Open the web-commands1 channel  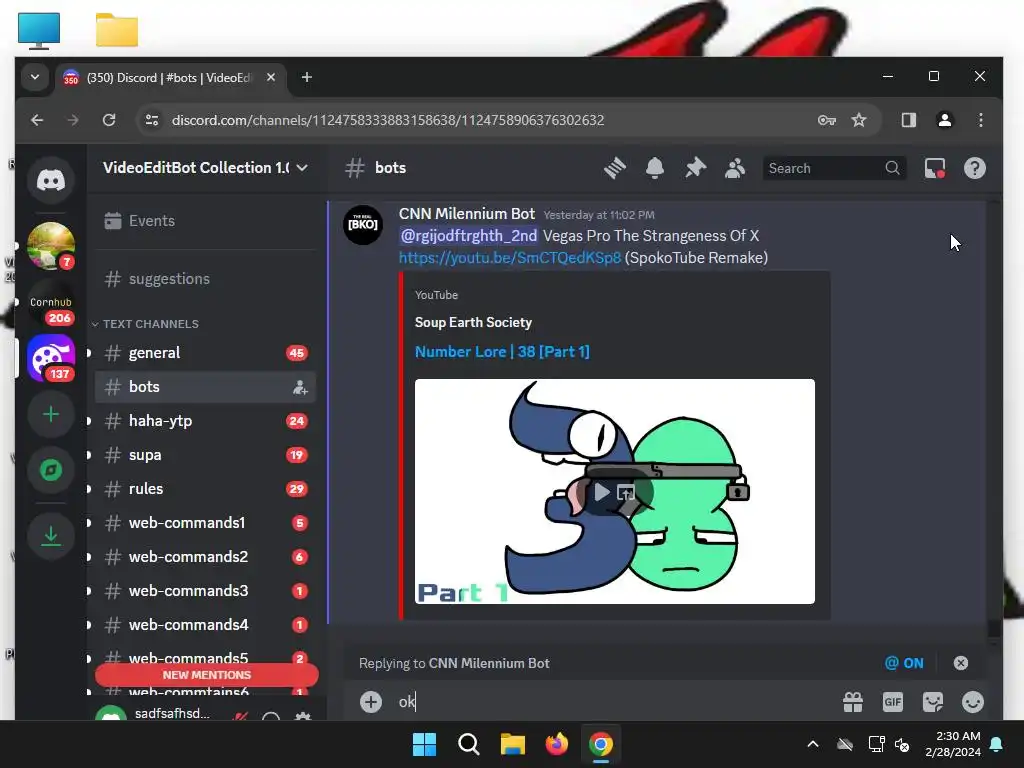(204, 523)
